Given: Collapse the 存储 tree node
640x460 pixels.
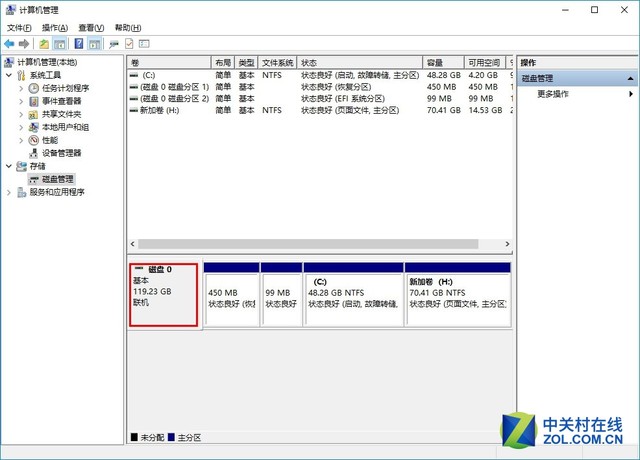Looking at the screenshot, I should pos(9,166).
